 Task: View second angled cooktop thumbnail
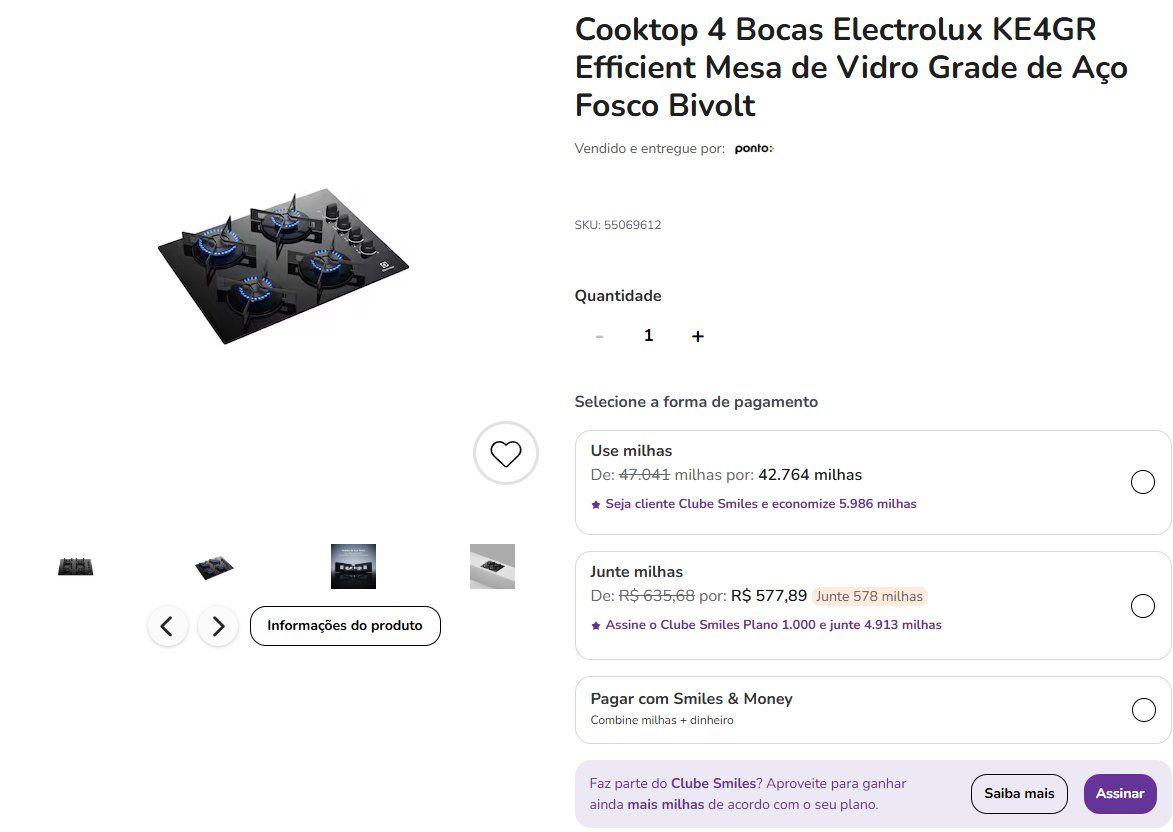click(214, 566)
